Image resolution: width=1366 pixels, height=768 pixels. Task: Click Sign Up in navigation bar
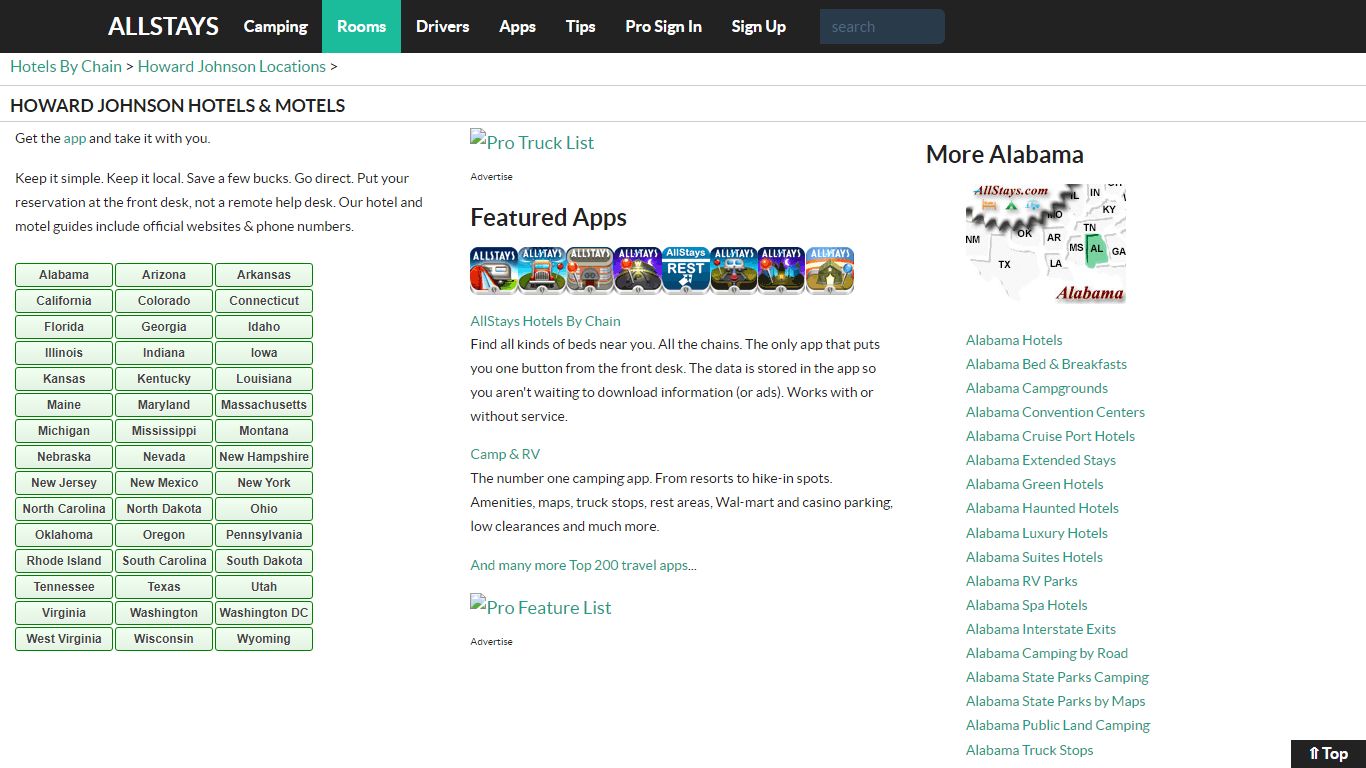759,27
